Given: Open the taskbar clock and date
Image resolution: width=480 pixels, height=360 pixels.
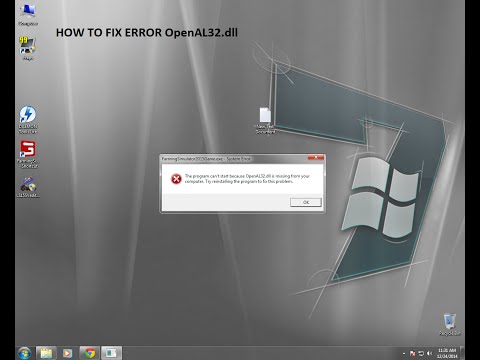Looking at the screenshot, I should (x=447, y=353).
